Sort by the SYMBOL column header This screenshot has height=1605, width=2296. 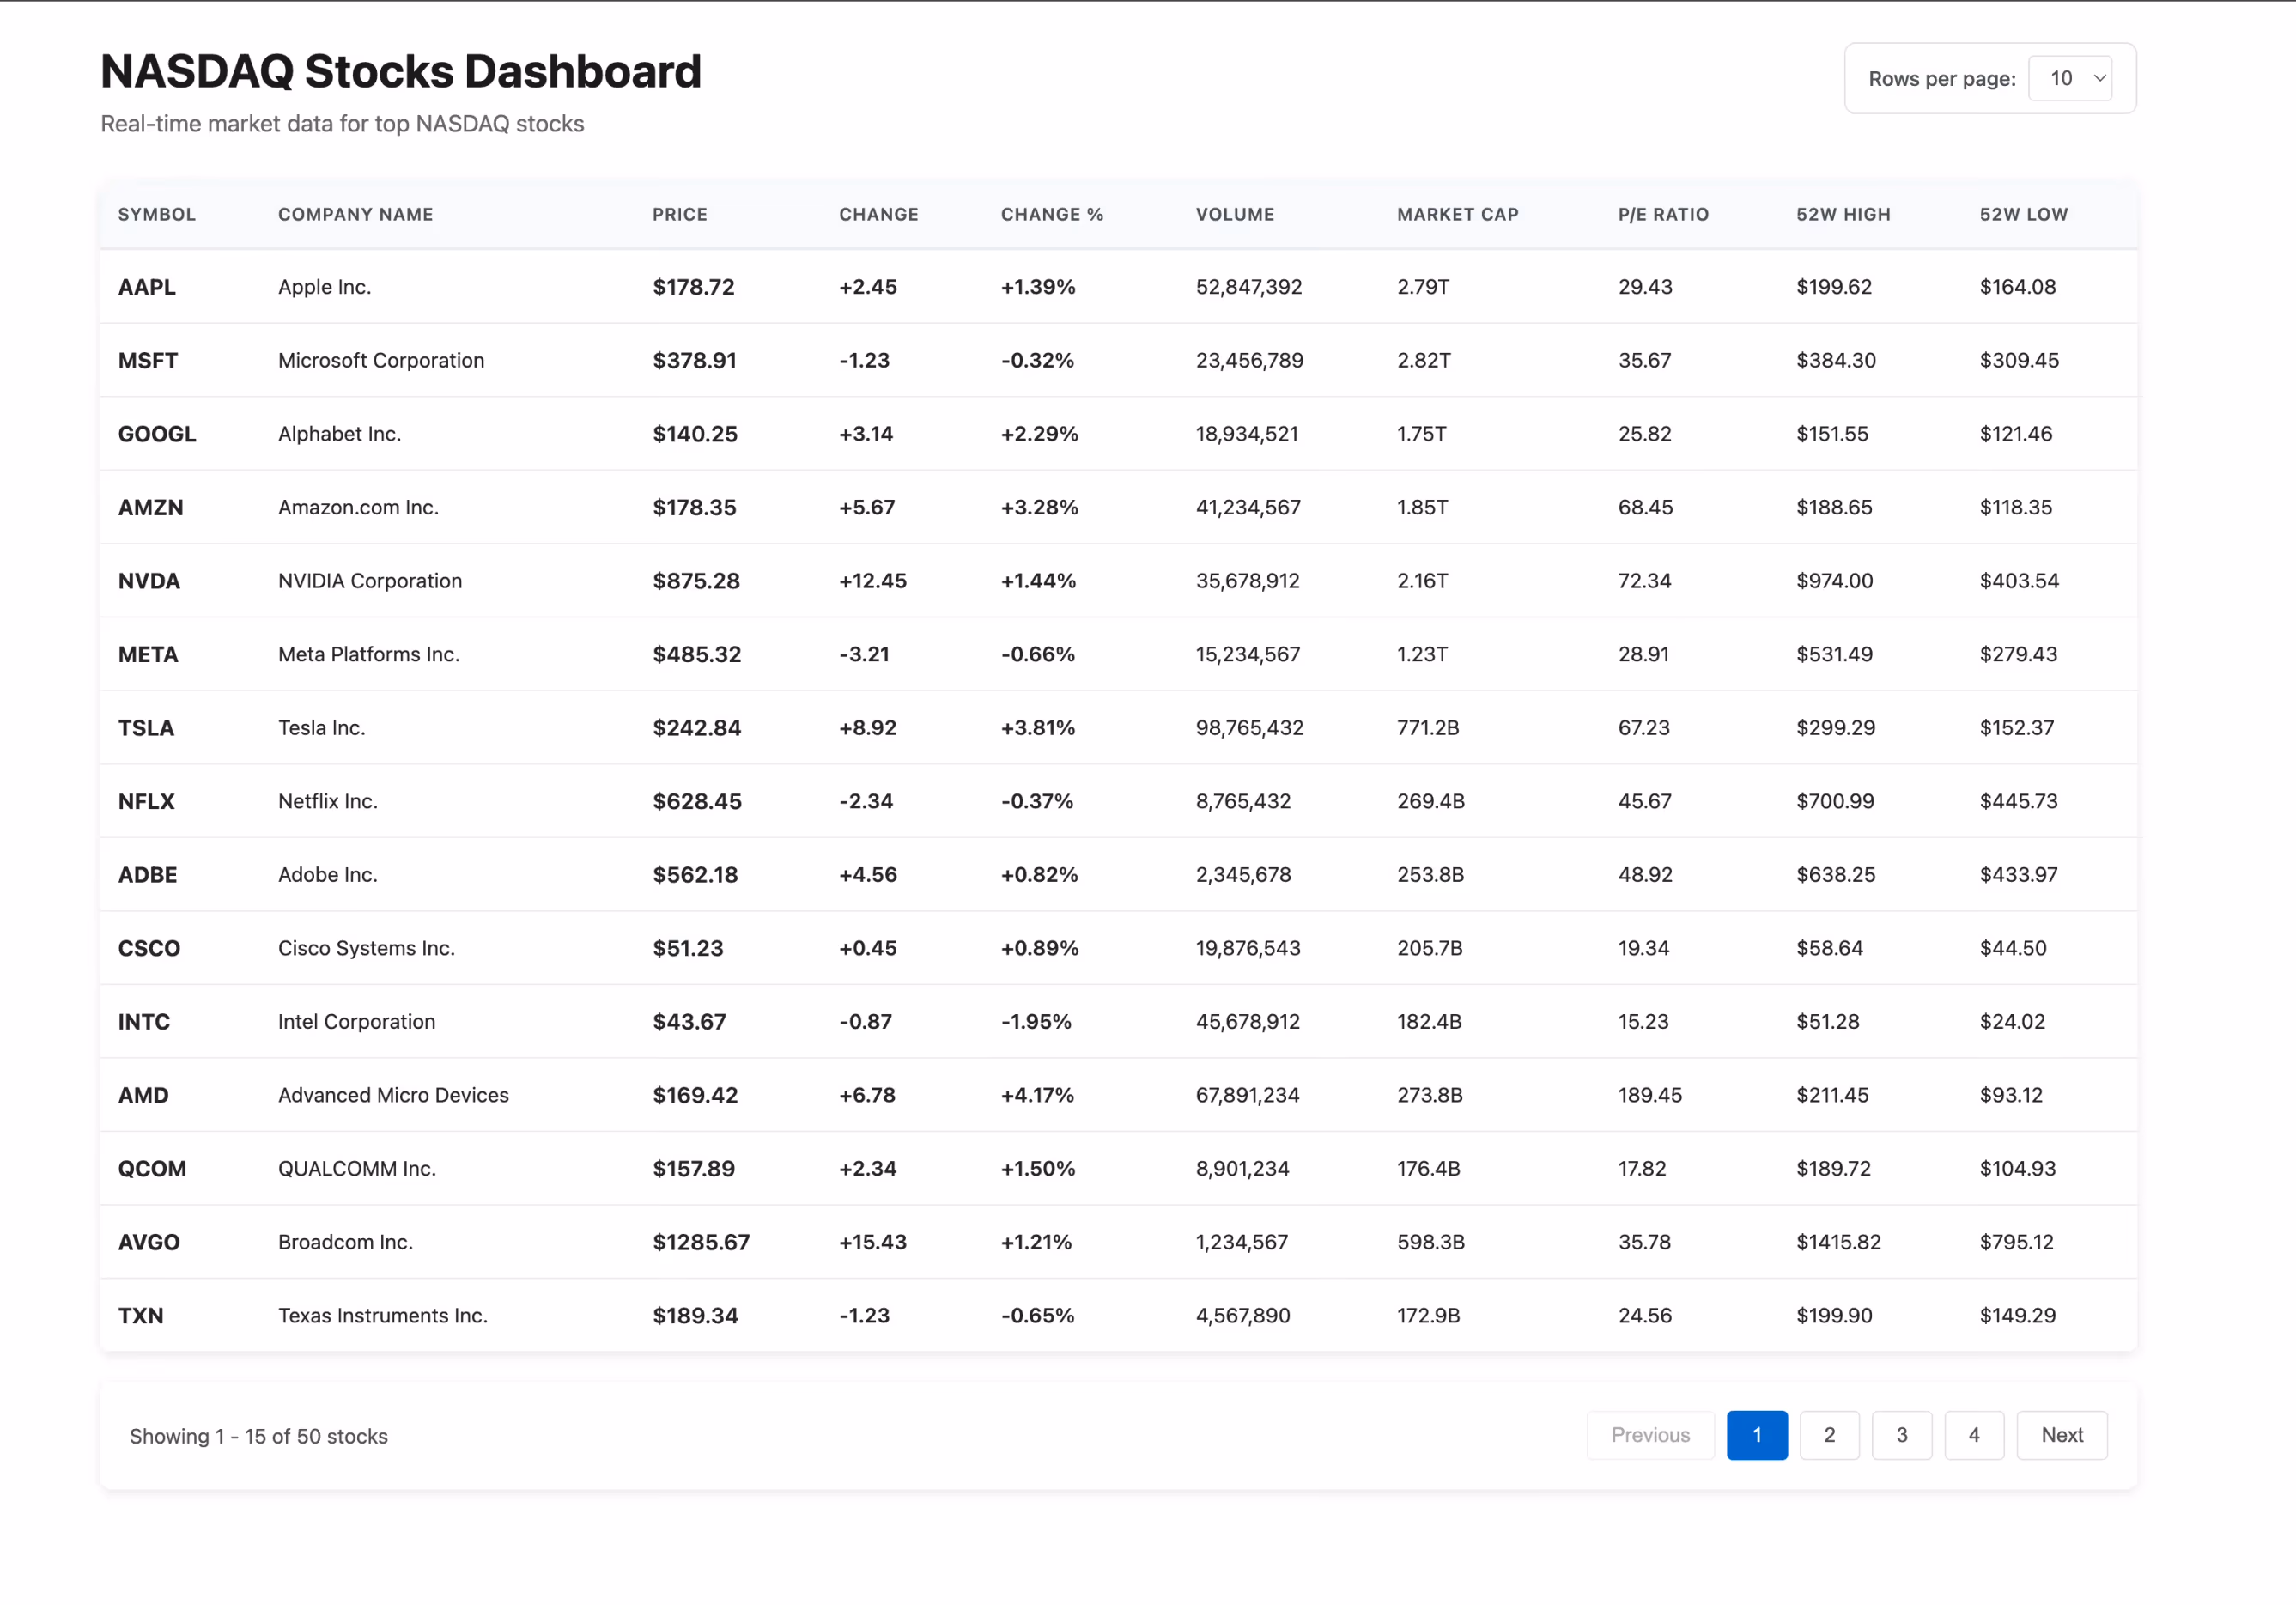coord(157,214)
